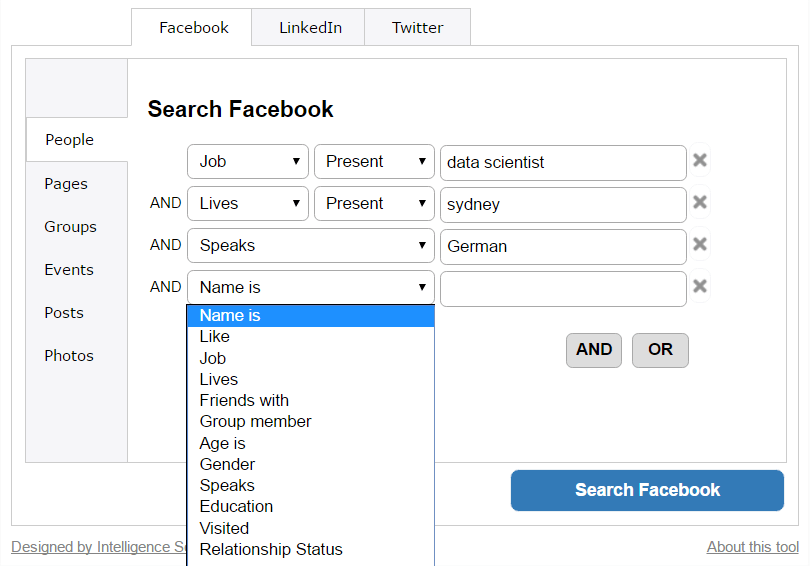Choose 'Age is' option
Viewport: 810px width, 566px height.
(310, 444)
